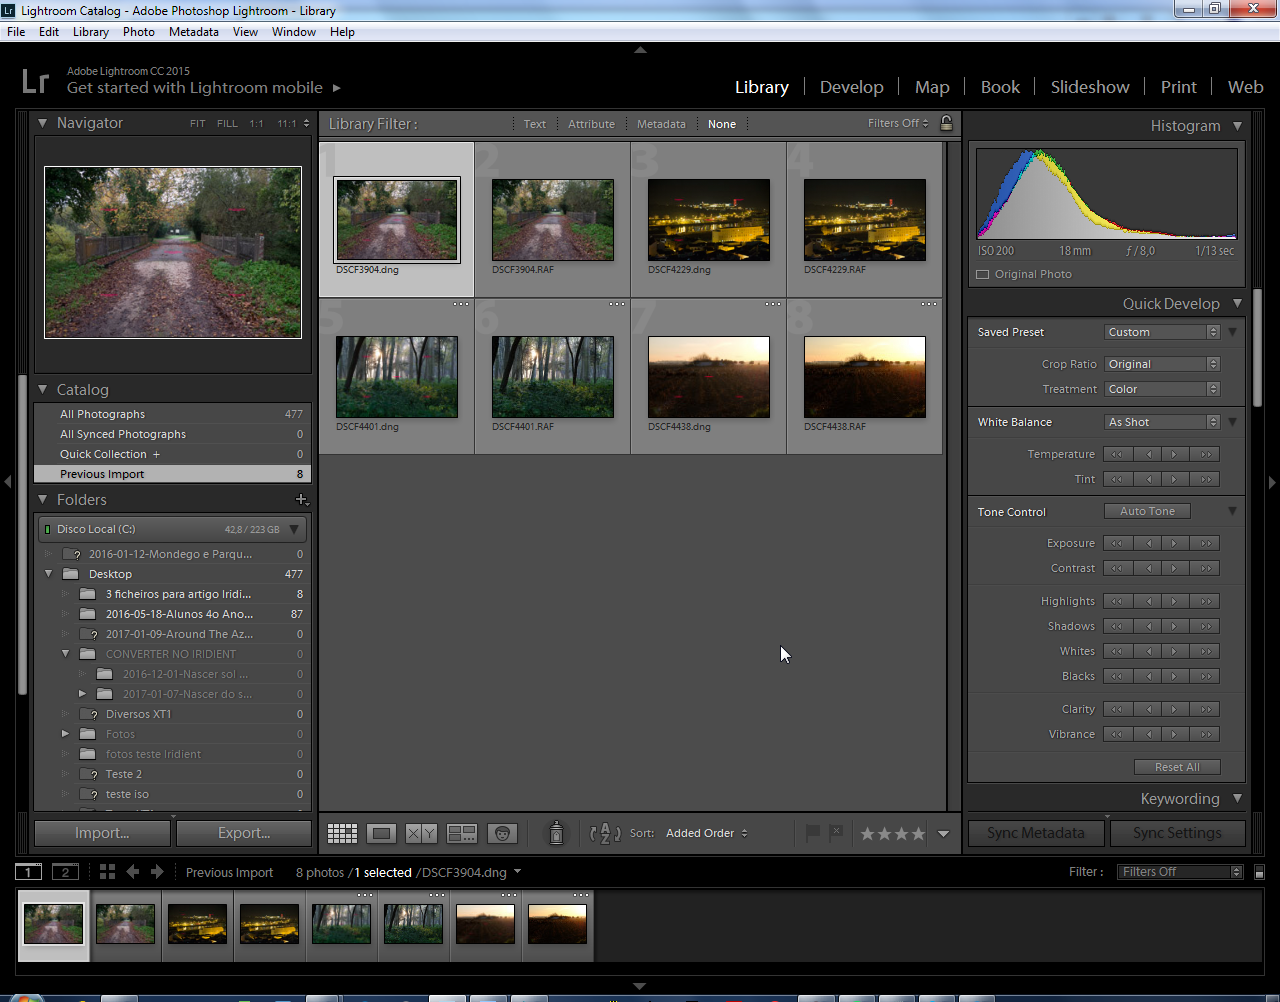Switch to Loupe view
The height and width of the screenshot is (1002, 1280).
pos(381,833)
